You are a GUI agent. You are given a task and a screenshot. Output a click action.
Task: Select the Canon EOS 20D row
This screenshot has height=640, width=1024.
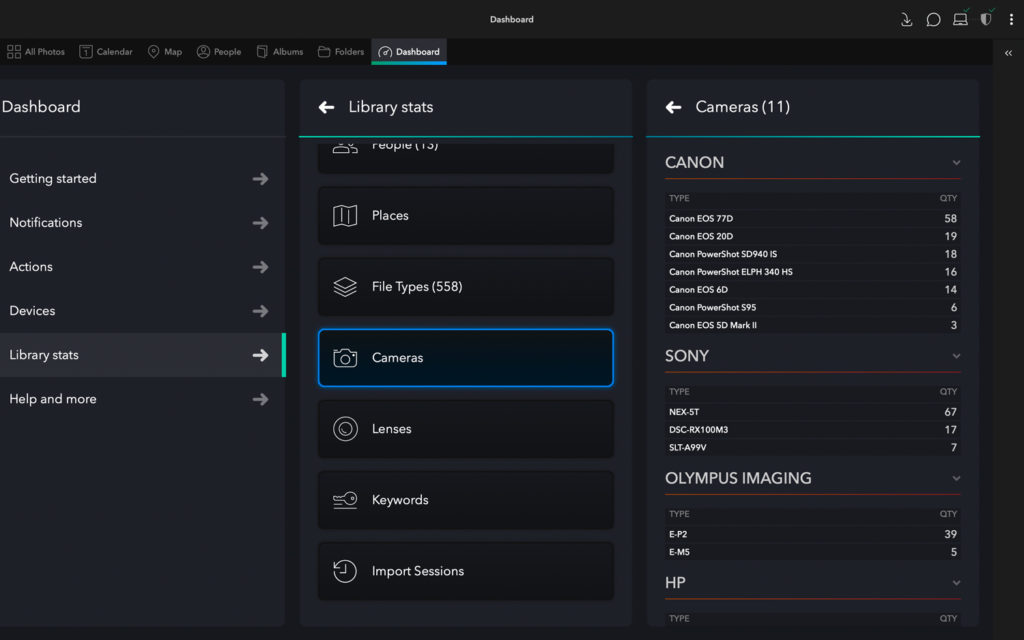tap(812, 236)
